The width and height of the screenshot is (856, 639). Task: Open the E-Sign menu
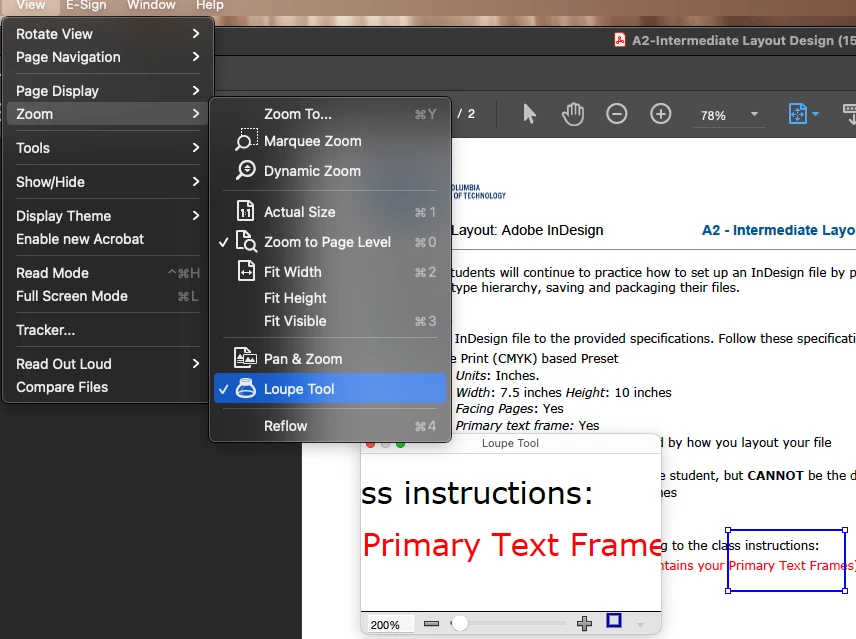pyautogui.click(x=86, y=5)
